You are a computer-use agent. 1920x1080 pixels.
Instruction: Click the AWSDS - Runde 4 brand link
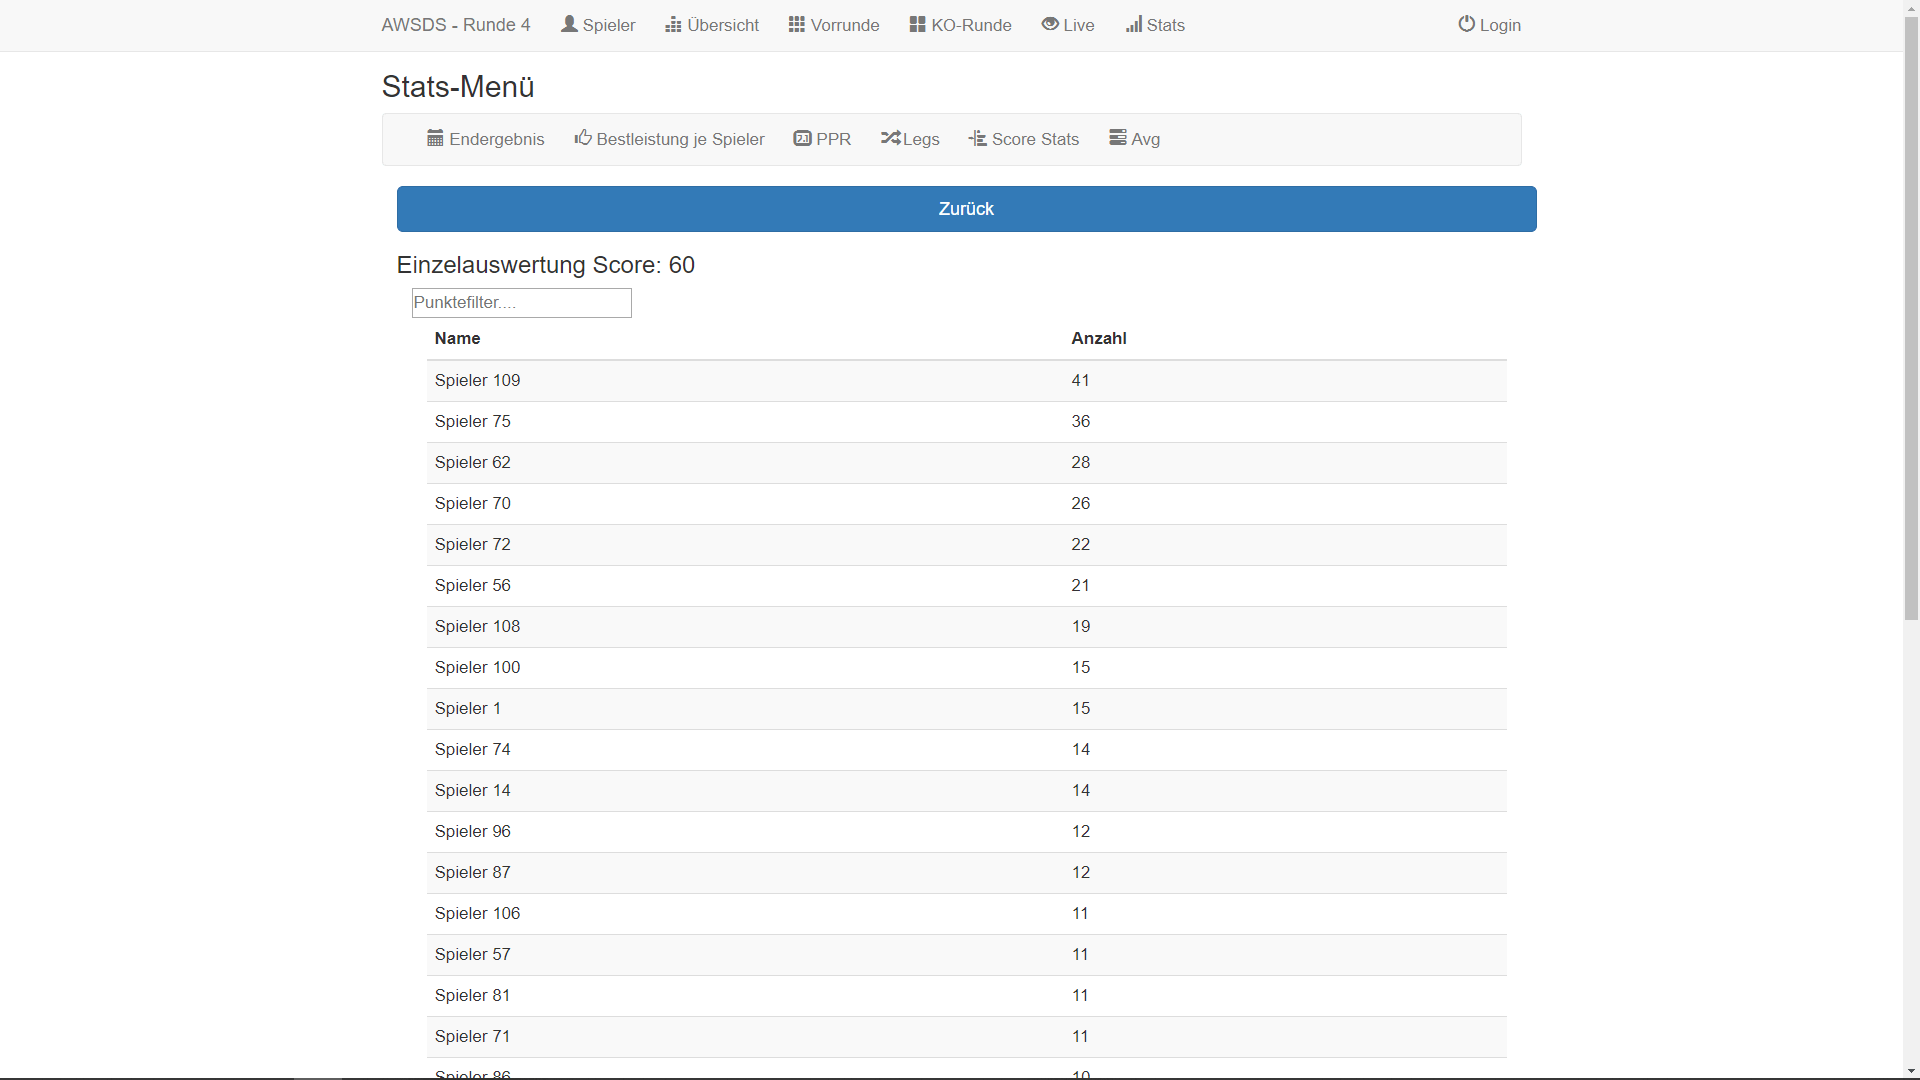(456, 25)
